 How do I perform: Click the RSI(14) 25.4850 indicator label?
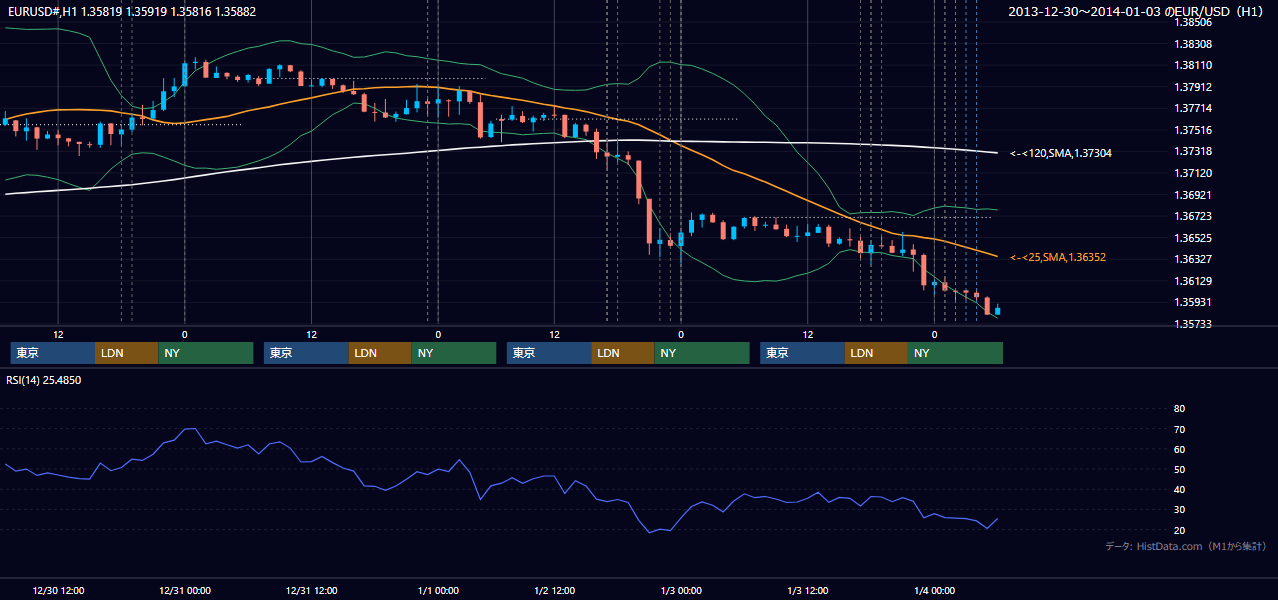pos(44,380)
